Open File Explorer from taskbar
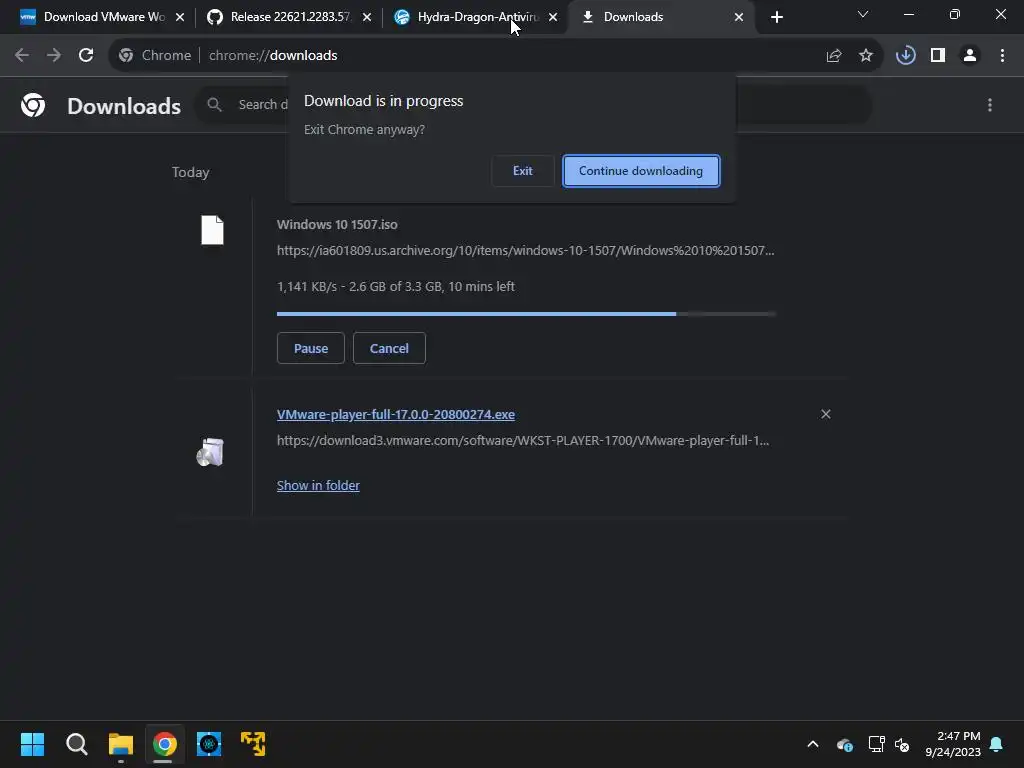The image size is (1024, 768). tap(121, 744)
